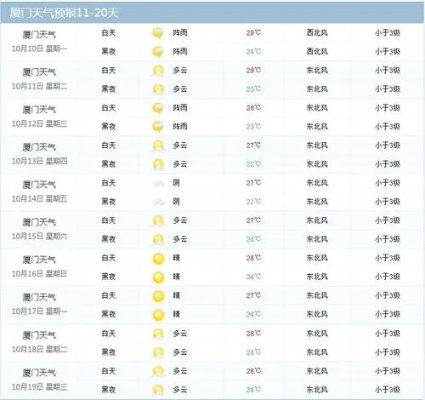The width and height of the screenshot is (425, 400).
Task: Click the 阵雨 icon for 10月10日 黑夜
Action: click(158, 52)
